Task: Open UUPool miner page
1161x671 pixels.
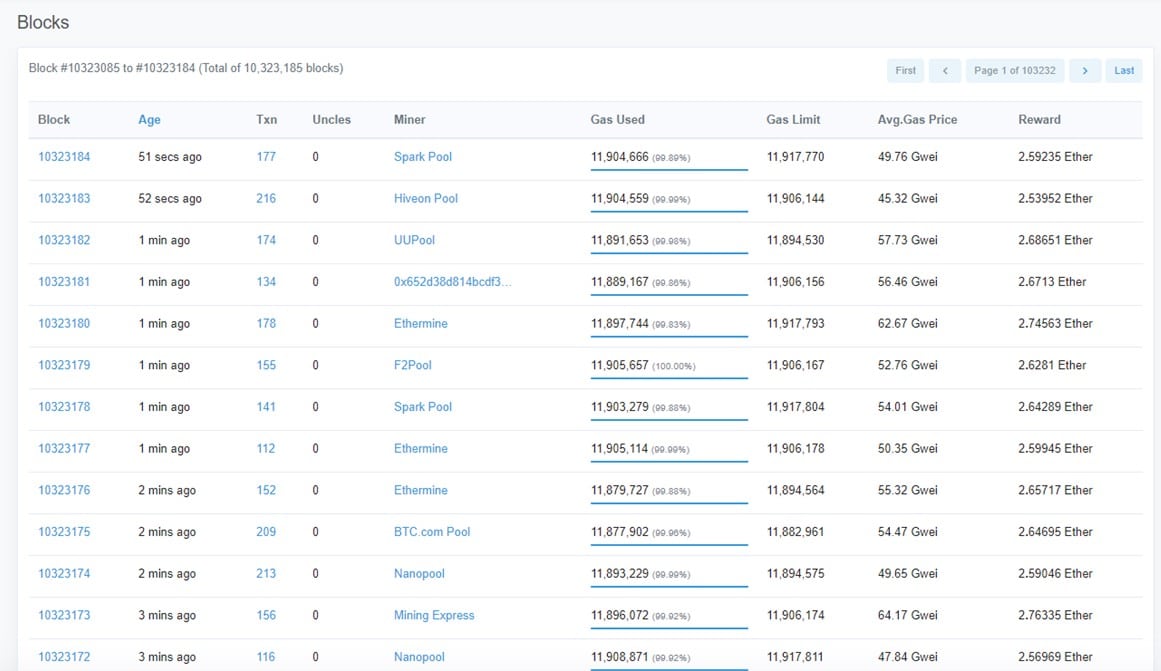Action: tap(414, 240)
